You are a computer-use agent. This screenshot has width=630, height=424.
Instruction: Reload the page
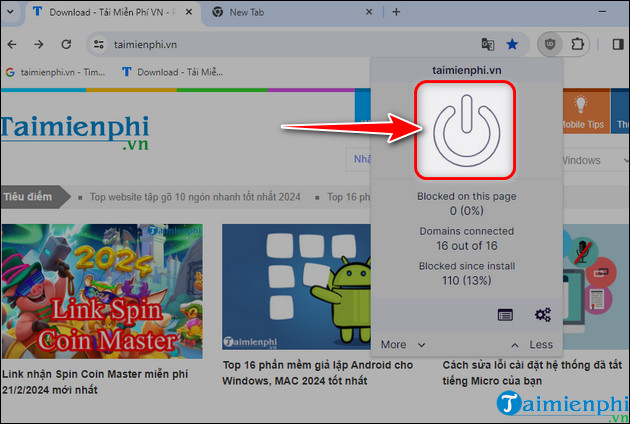(x=66, y=44)
